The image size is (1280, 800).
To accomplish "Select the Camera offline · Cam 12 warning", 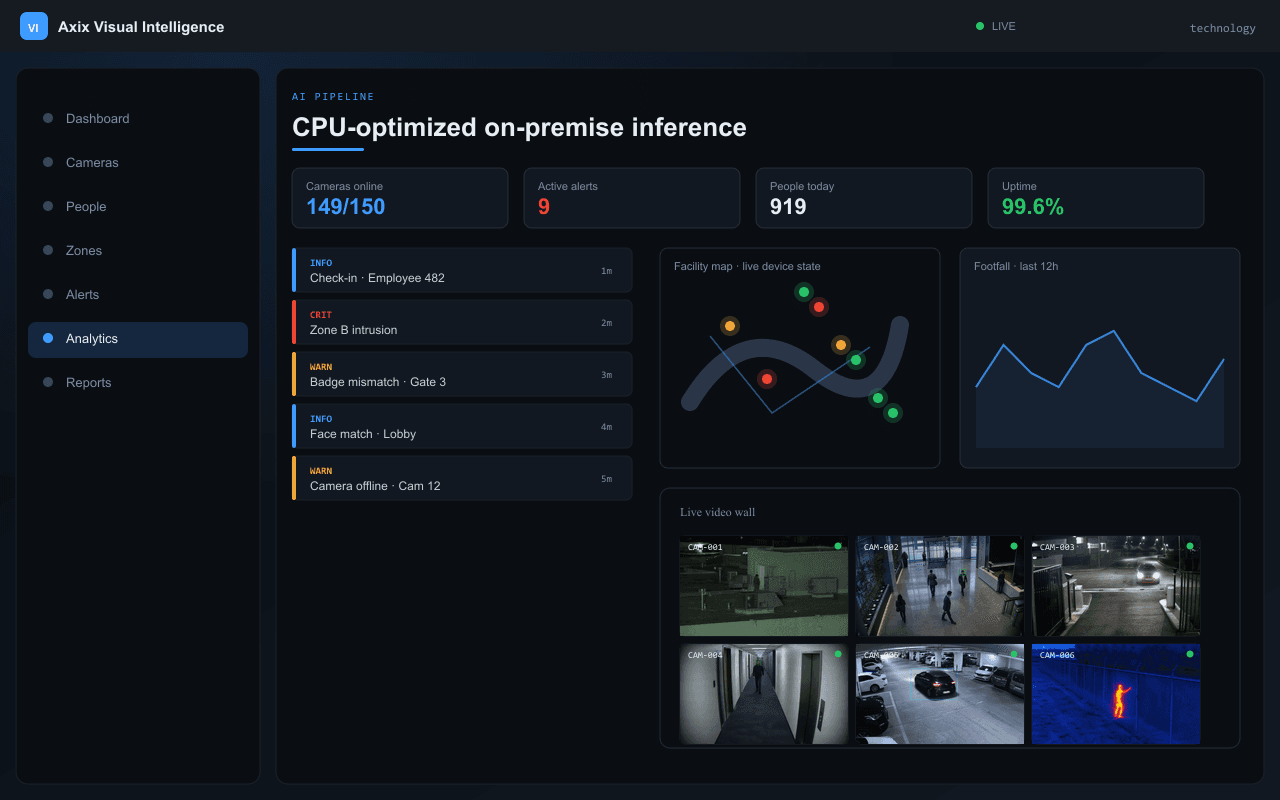I will [x=462, y=478].
